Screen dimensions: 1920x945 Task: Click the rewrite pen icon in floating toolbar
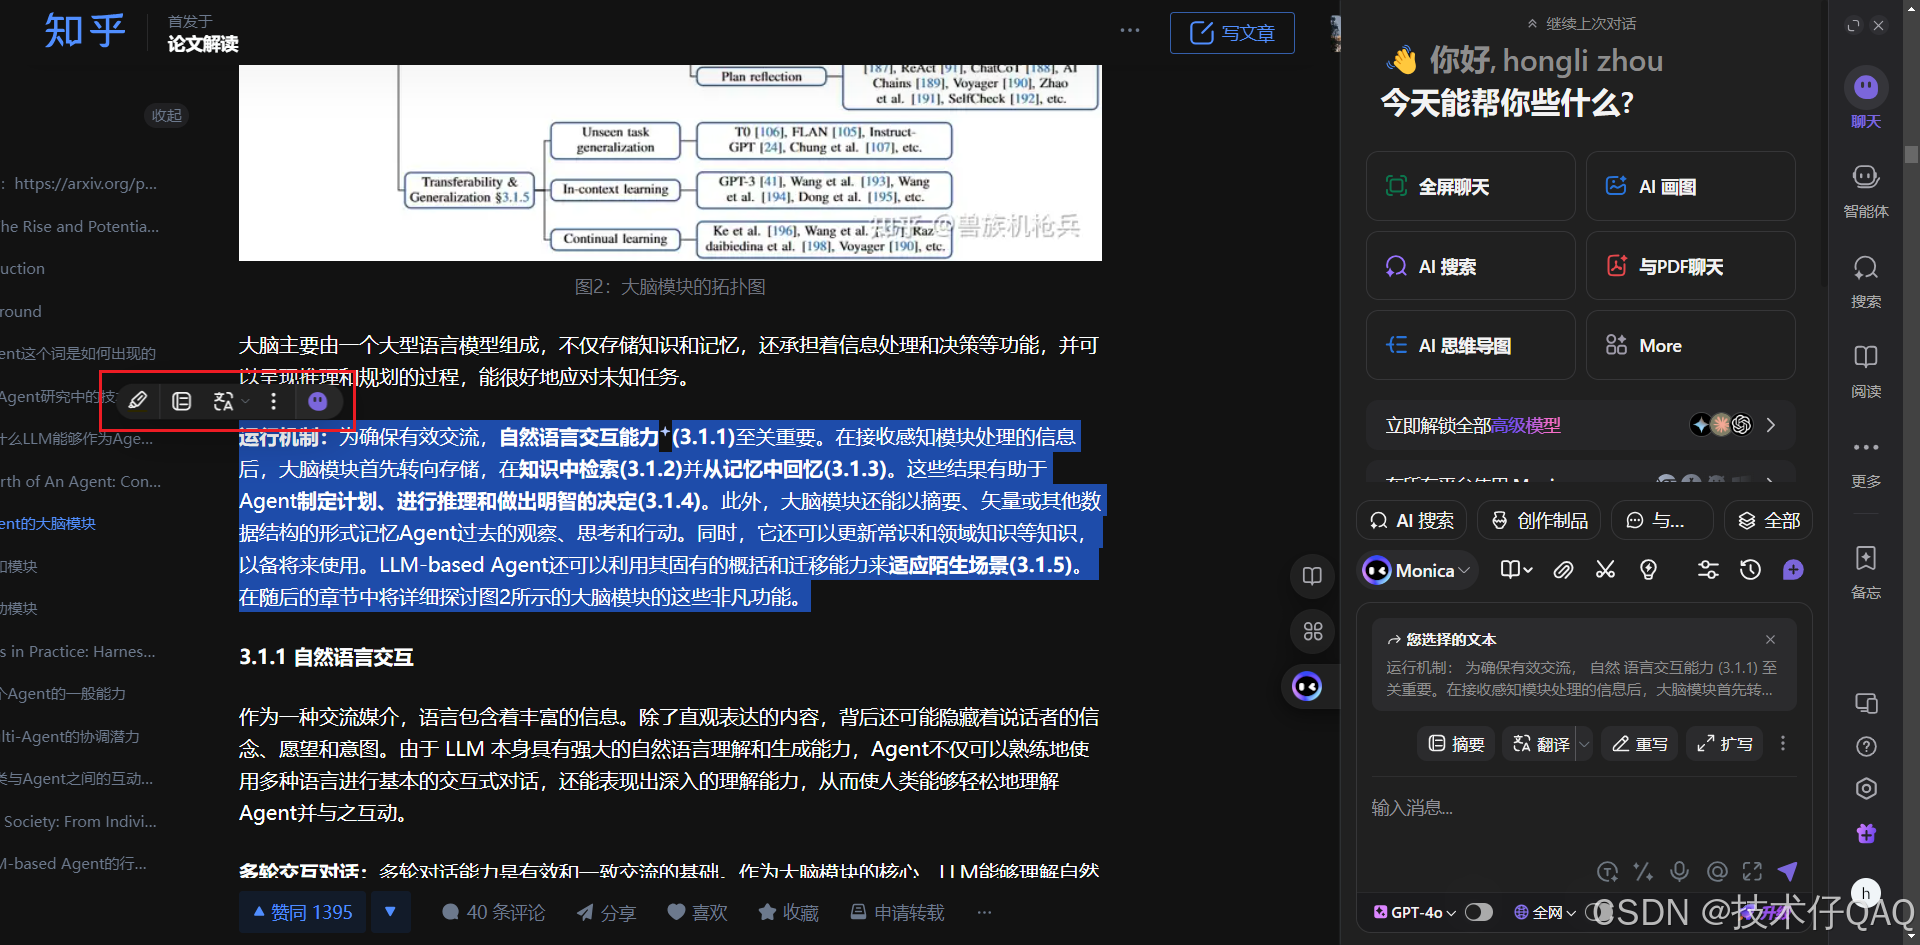point(138,401)
